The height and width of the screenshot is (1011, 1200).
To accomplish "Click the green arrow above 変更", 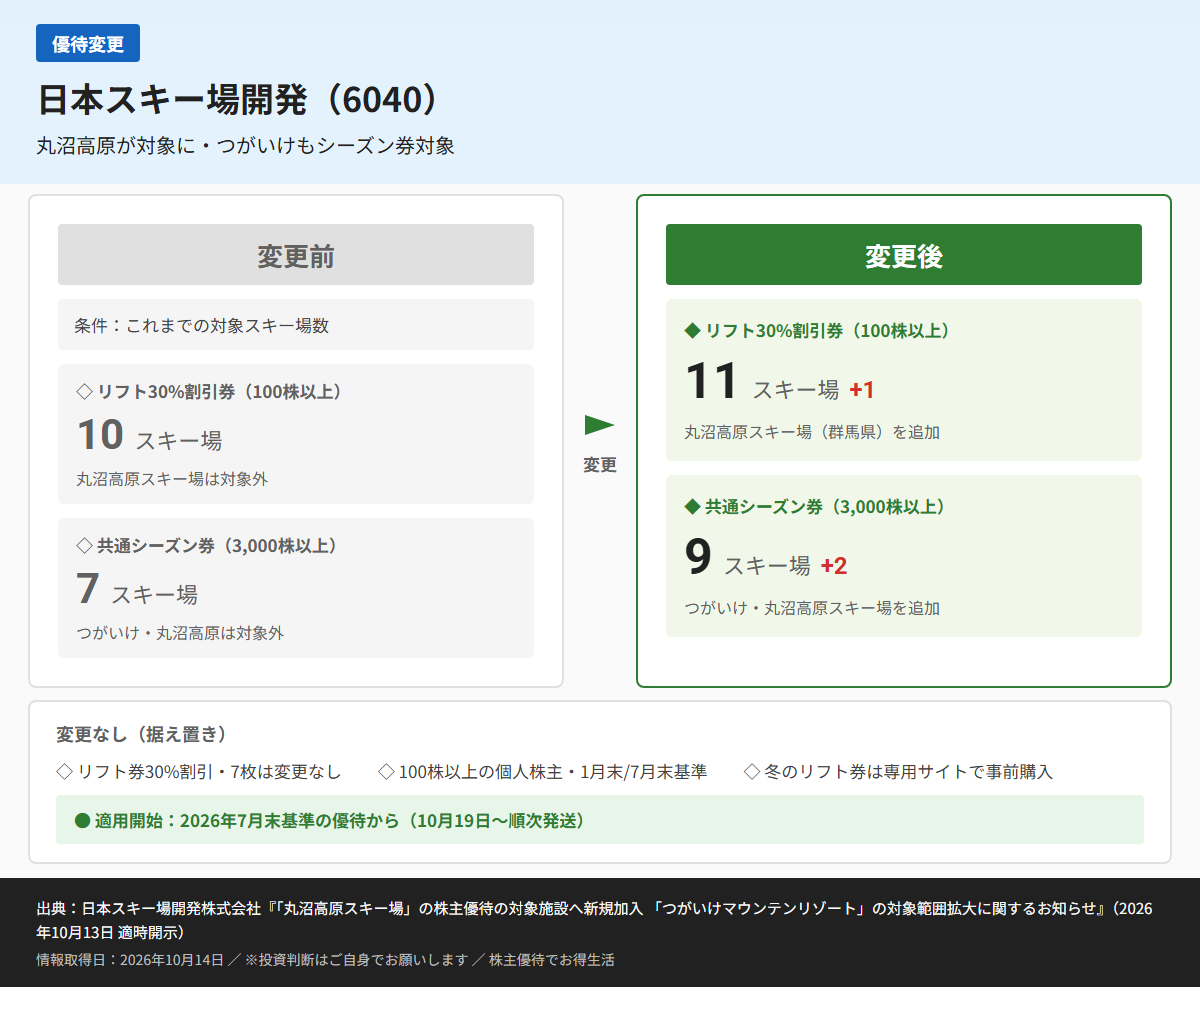I will (599, 425).
